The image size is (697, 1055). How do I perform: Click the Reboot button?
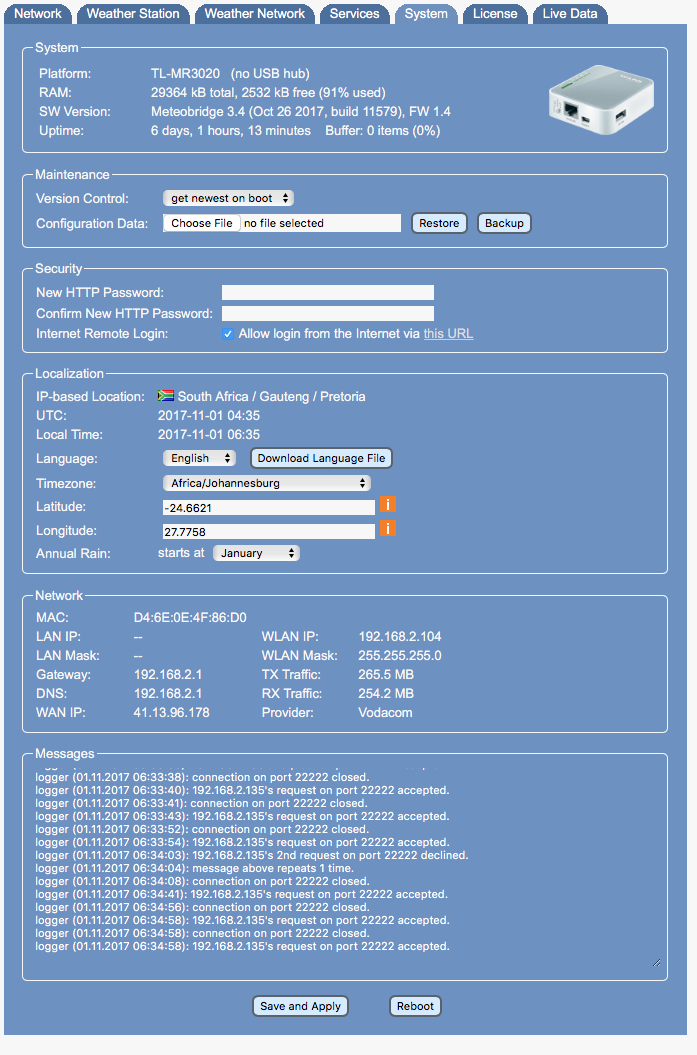(x=415, y=1006)
